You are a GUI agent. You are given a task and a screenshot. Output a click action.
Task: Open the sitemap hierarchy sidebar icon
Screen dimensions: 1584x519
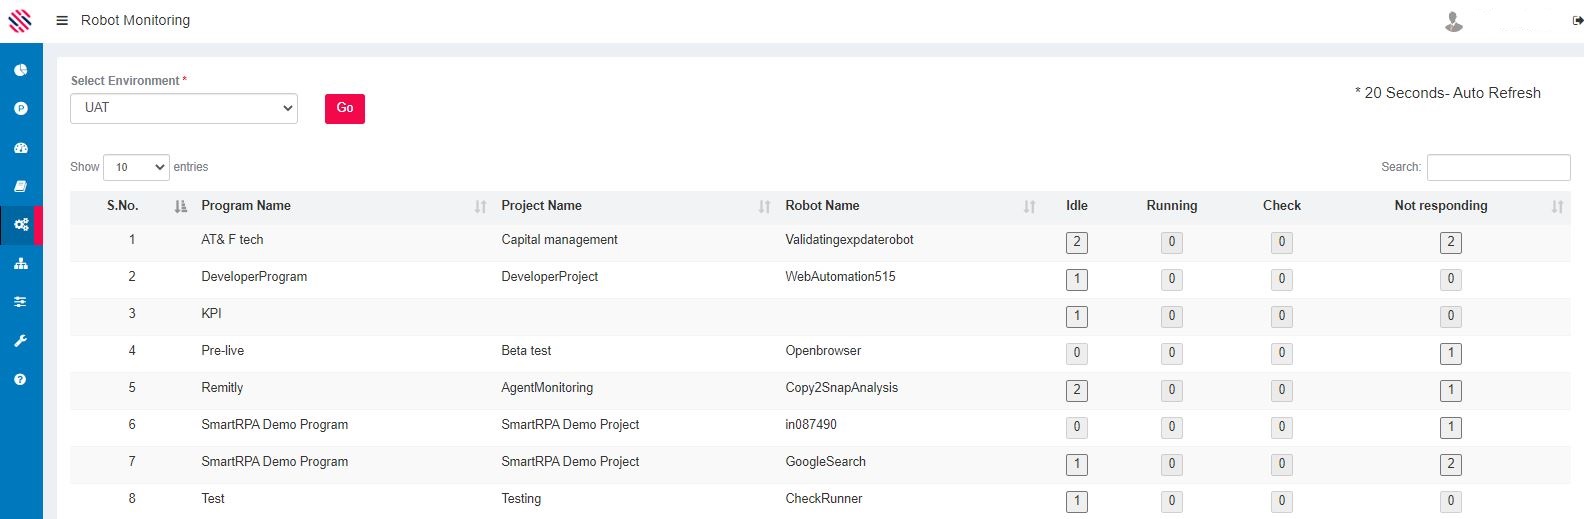click(x=21, y=264)
